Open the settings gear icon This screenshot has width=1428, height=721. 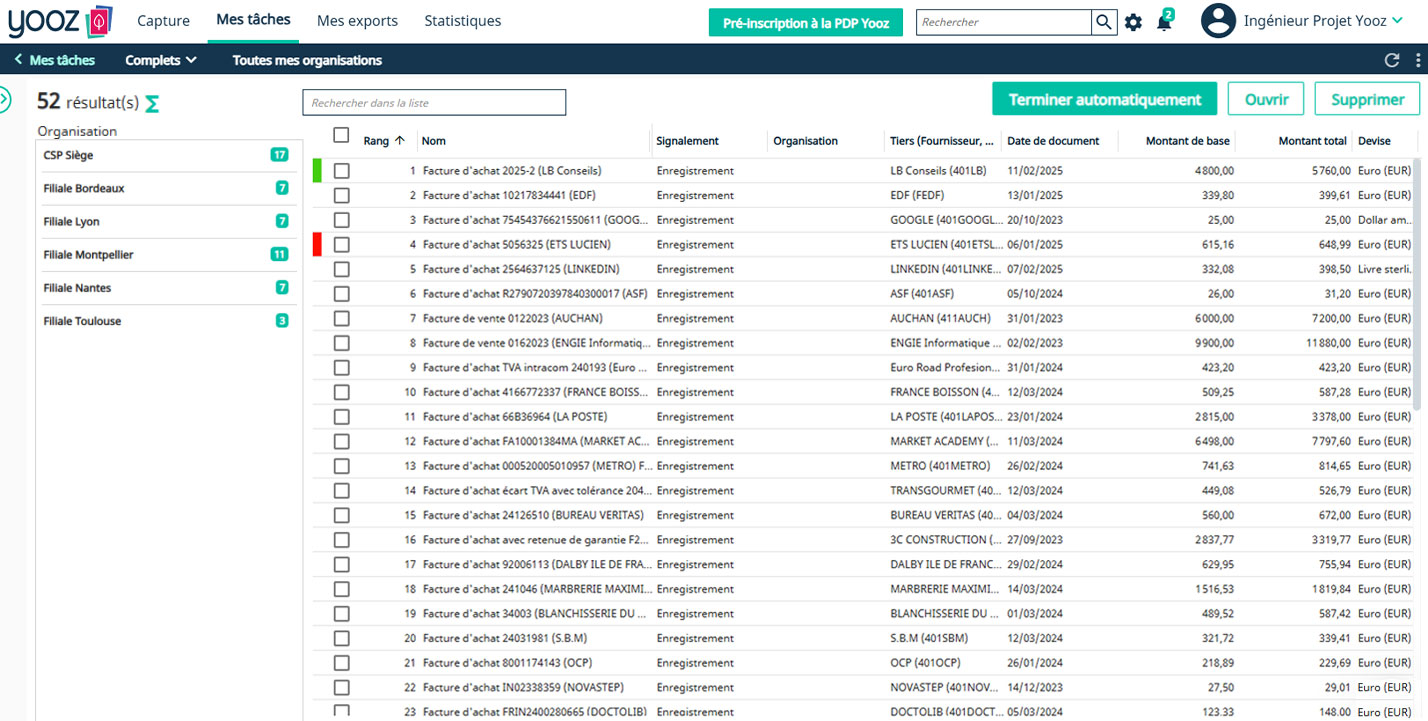1133,22
